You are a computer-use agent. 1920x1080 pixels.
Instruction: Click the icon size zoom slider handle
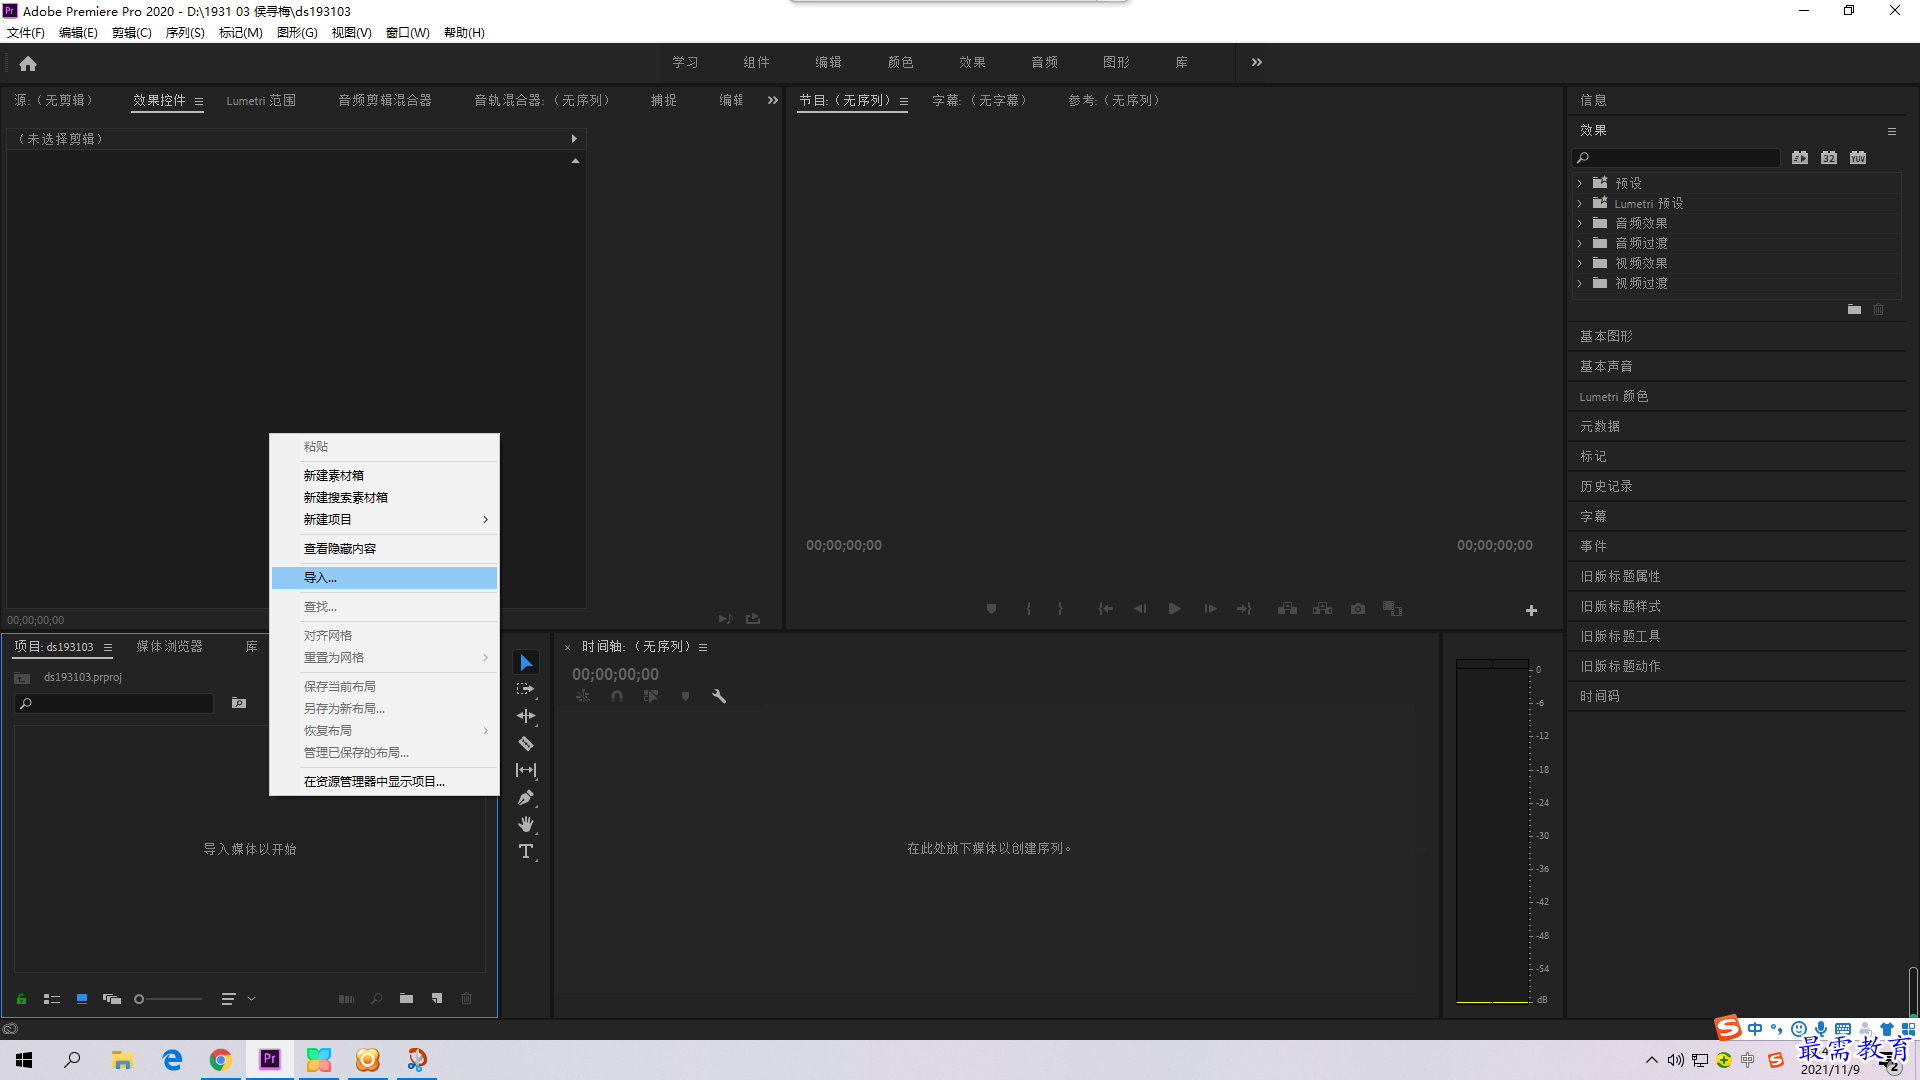pyautogui.click(x=139, y=998)
